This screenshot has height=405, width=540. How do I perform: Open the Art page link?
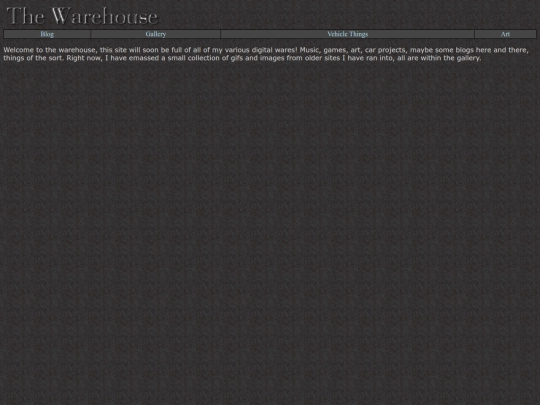point(505,34)
